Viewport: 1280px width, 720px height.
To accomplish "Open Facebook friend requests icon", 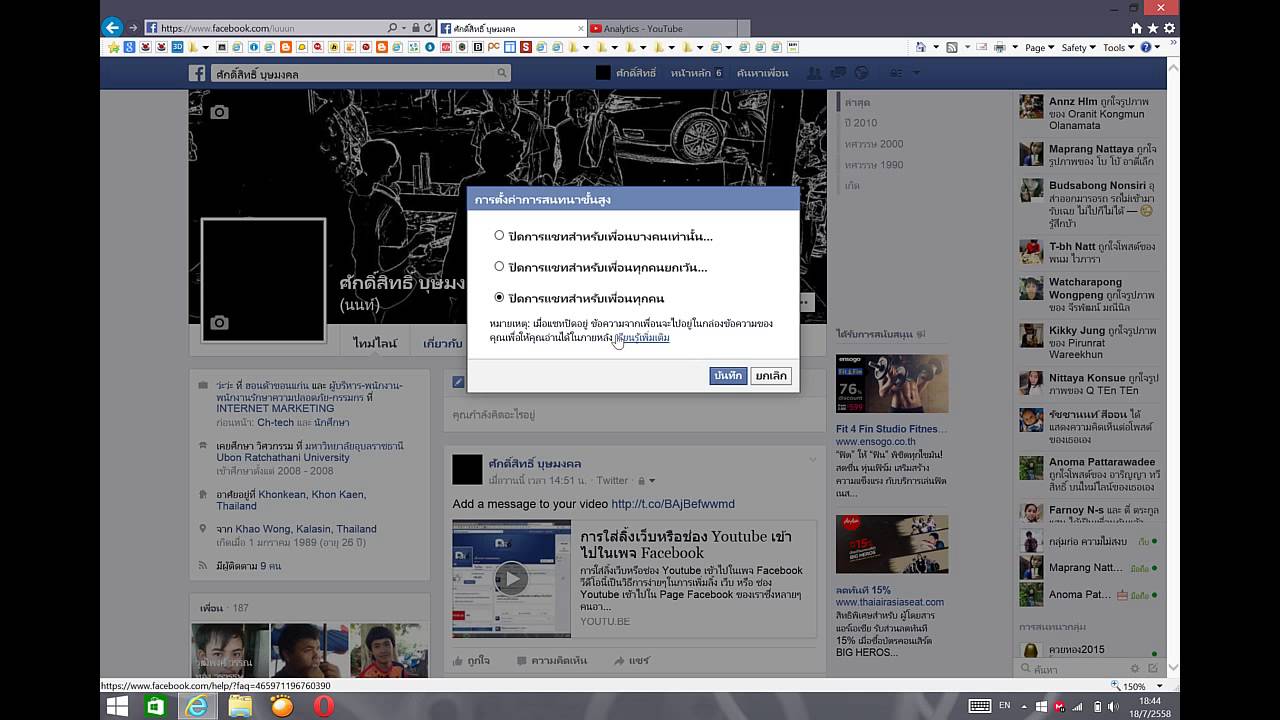I will pyautogui.click(x=814, y=73).
